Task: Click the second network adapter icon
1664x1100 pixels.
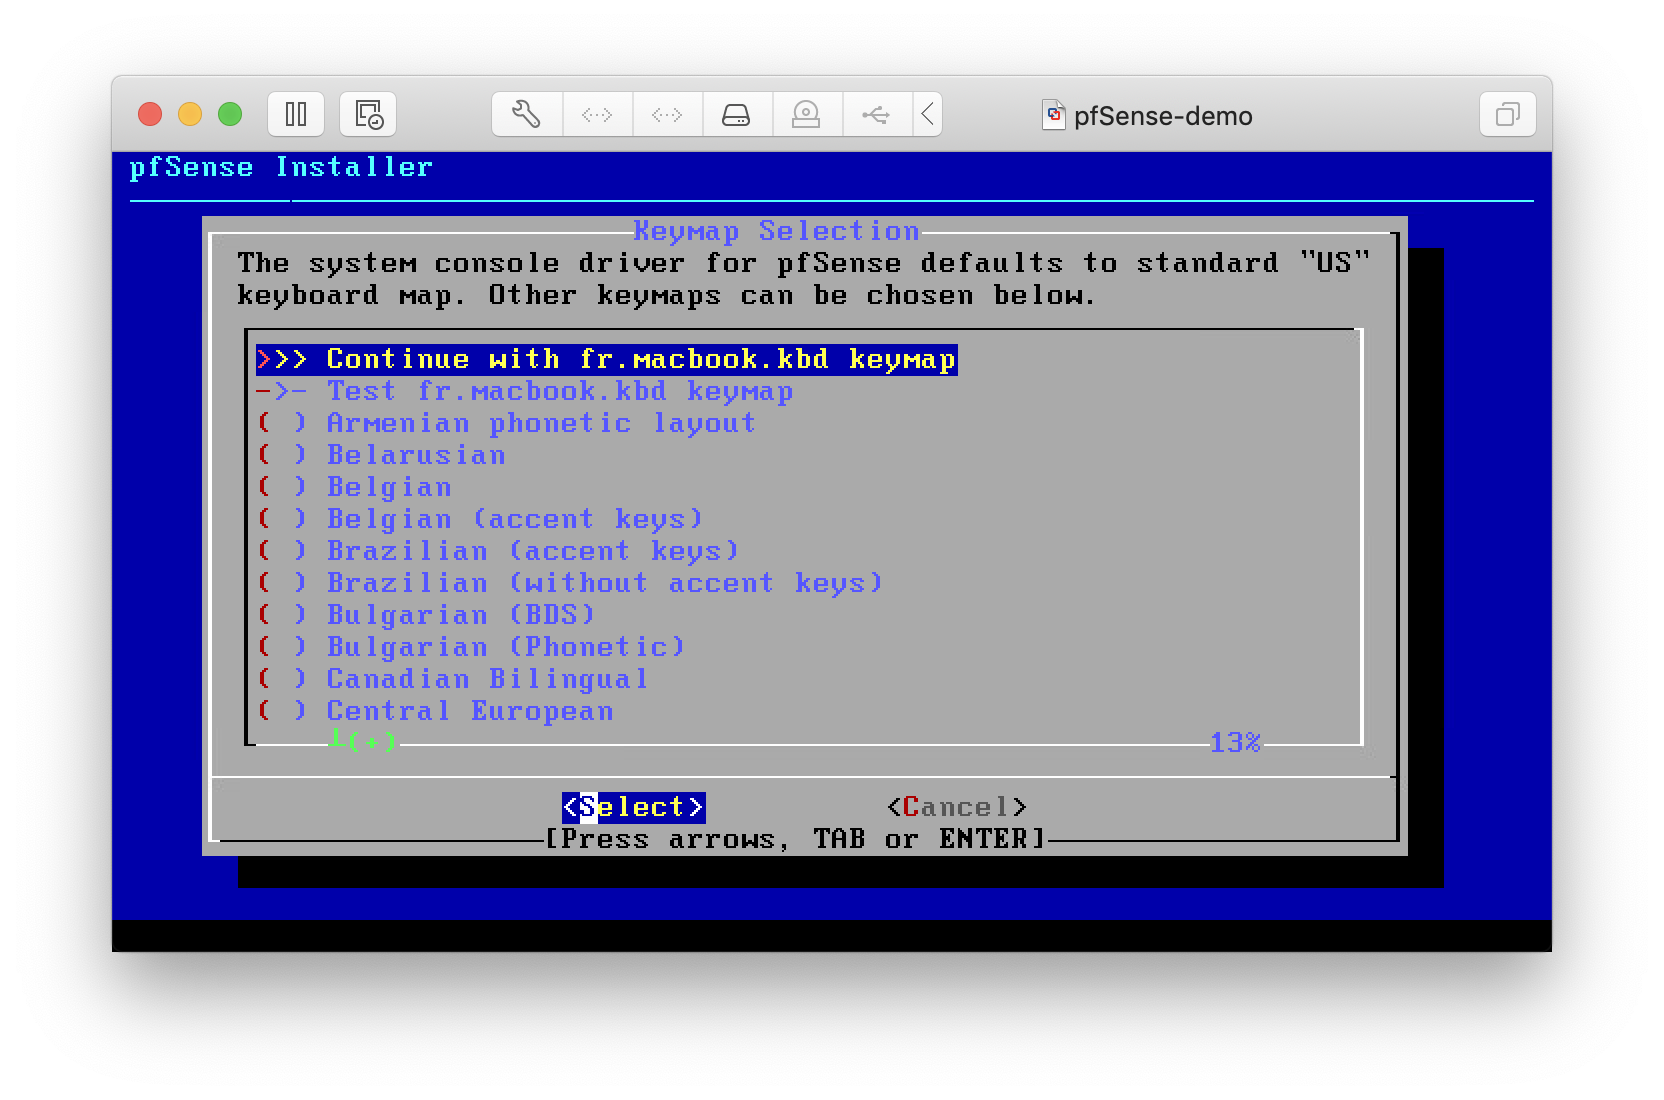Action: pyautogui.click(x=667, y=115)
